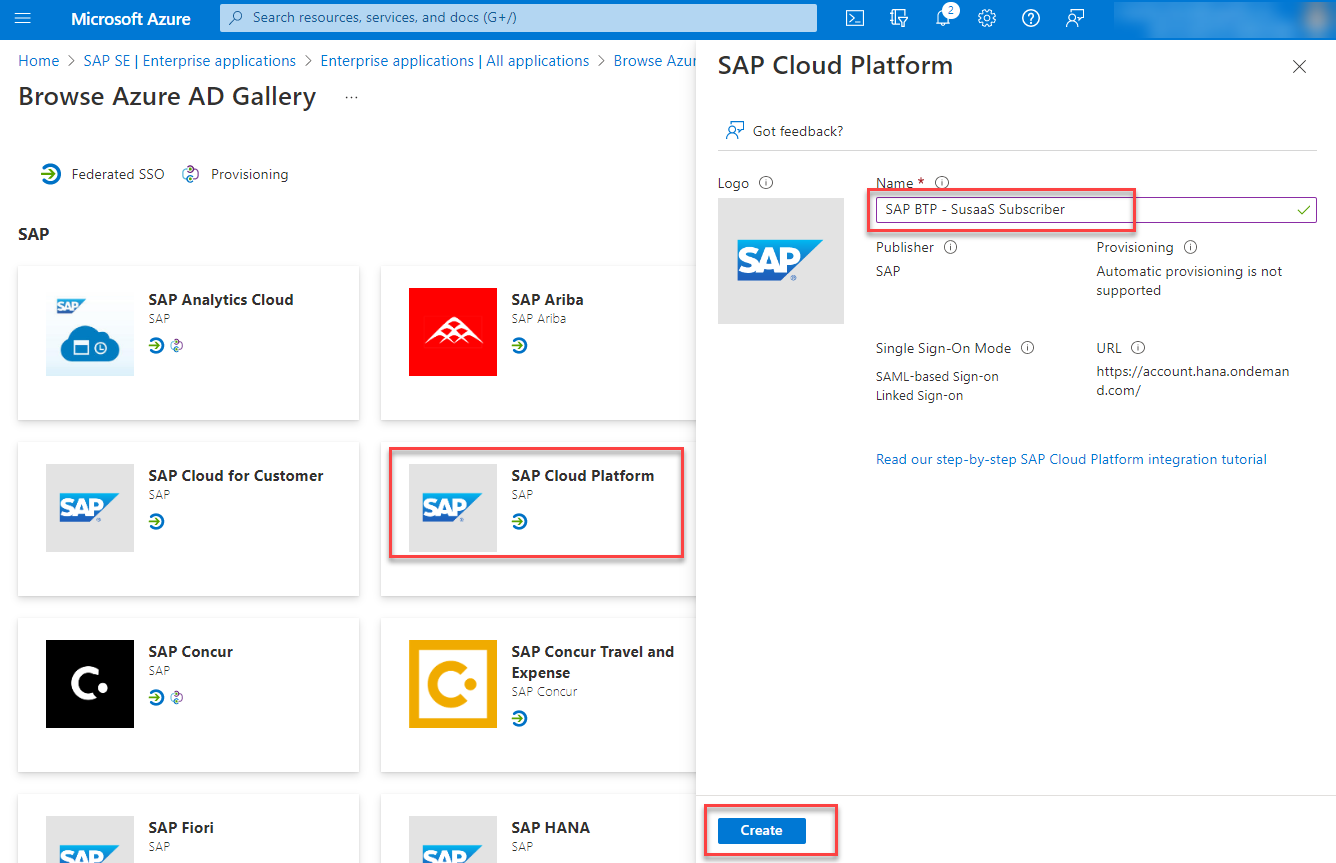
Task: Click 'SAML-based Sign-on' text
Action: (x=937, y=377)
